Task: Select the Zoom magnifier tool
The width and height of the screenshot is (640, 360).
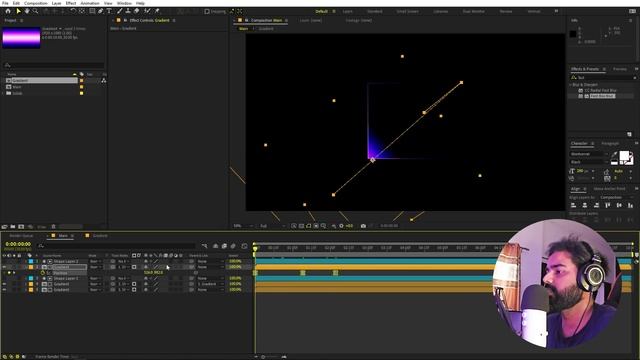Action: click(x=36, y=11)
